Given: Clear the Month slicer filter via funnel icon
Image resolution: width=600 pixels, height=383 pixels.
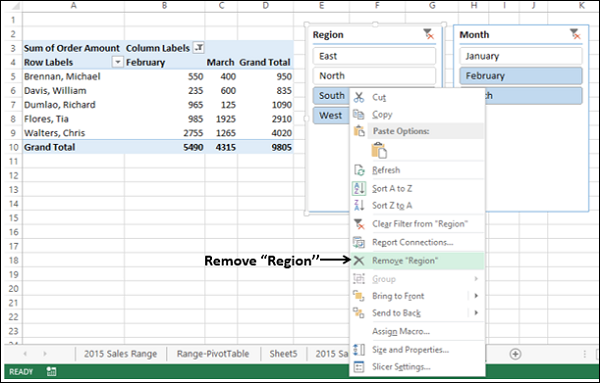Looking at the screenshot, I should point(575,34).
